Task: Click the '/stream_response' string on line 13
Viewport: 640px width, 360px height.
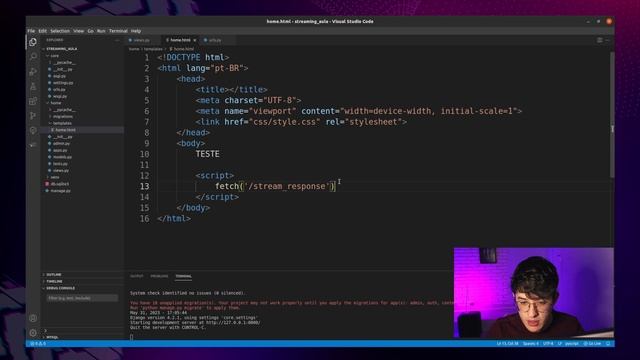Action: click(287, 187)
